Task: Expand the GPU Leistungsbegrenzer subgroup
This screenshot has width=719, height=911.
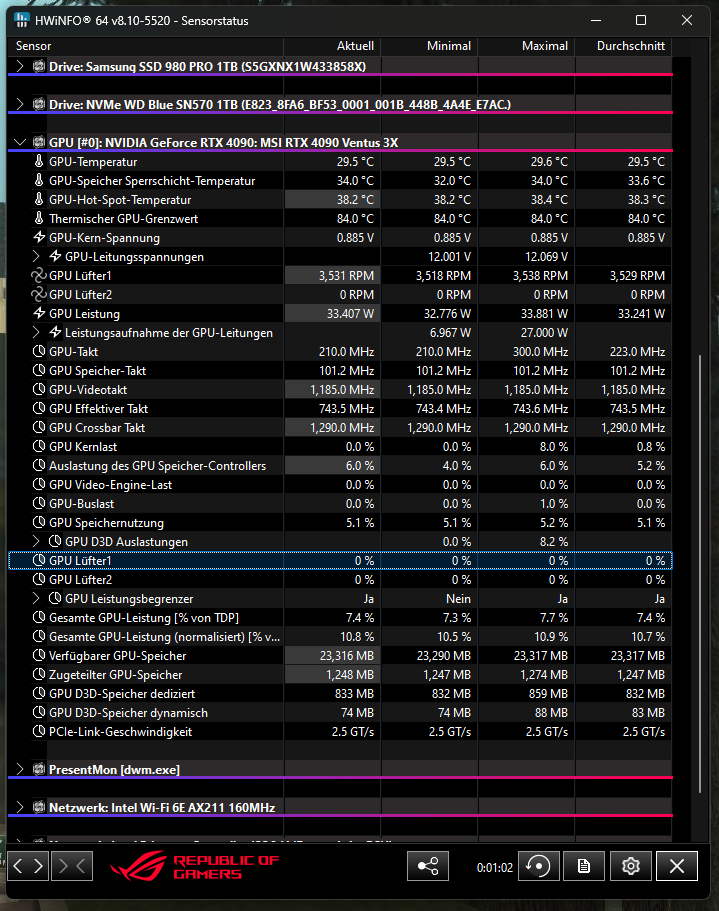Action: 36,598
